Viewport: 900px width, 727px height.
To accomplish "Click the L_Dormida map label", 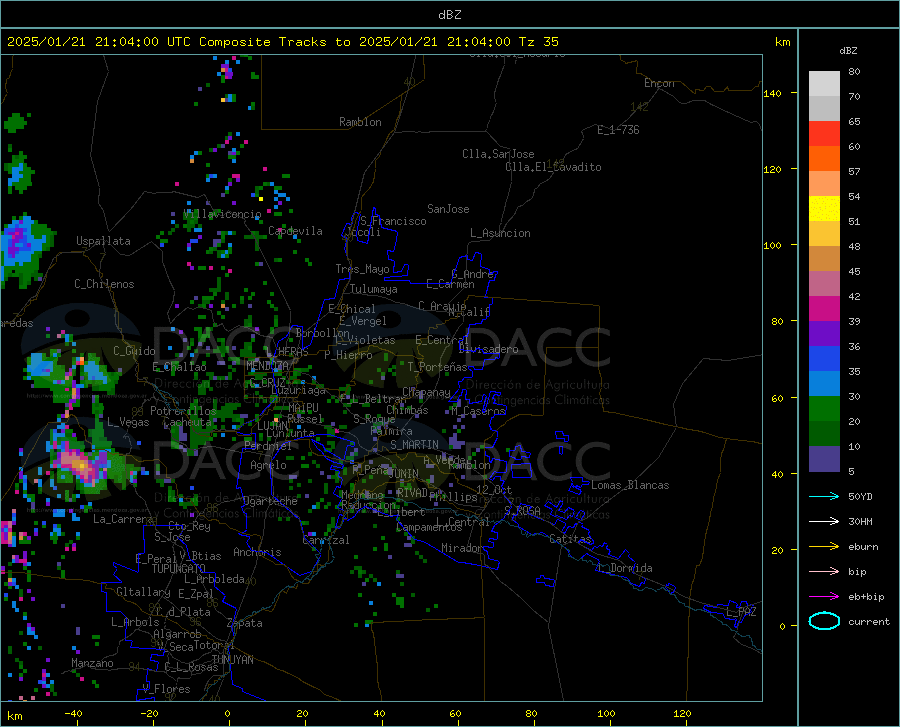I will point(624,568).
